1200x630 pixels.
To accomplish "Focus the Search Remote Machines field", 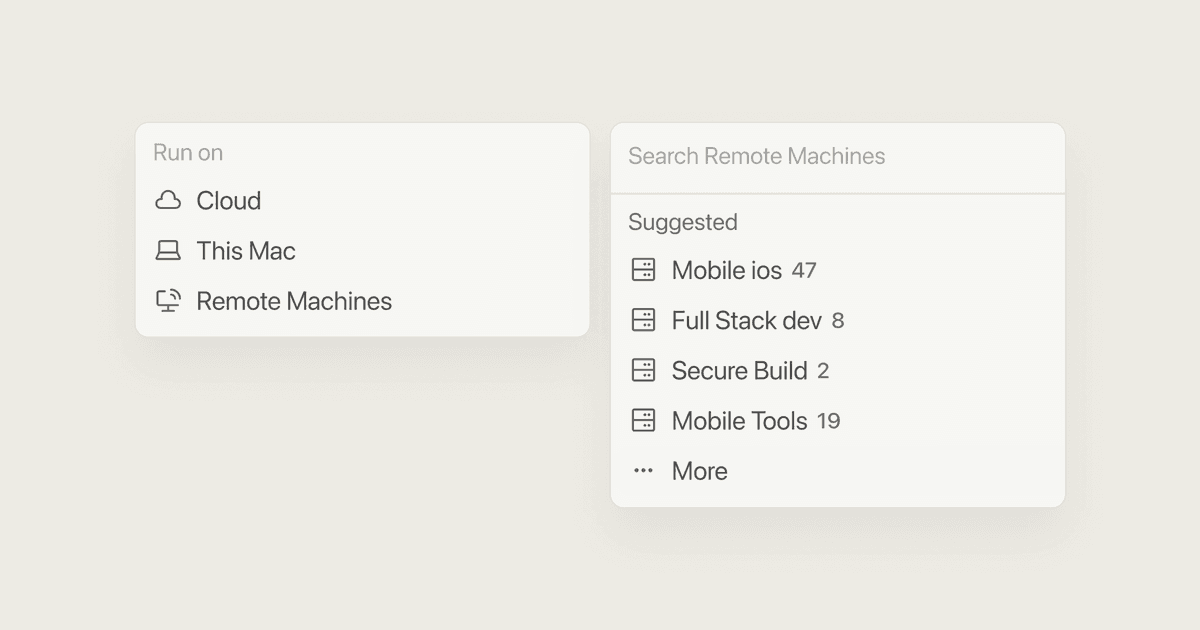I will point(837,157).
